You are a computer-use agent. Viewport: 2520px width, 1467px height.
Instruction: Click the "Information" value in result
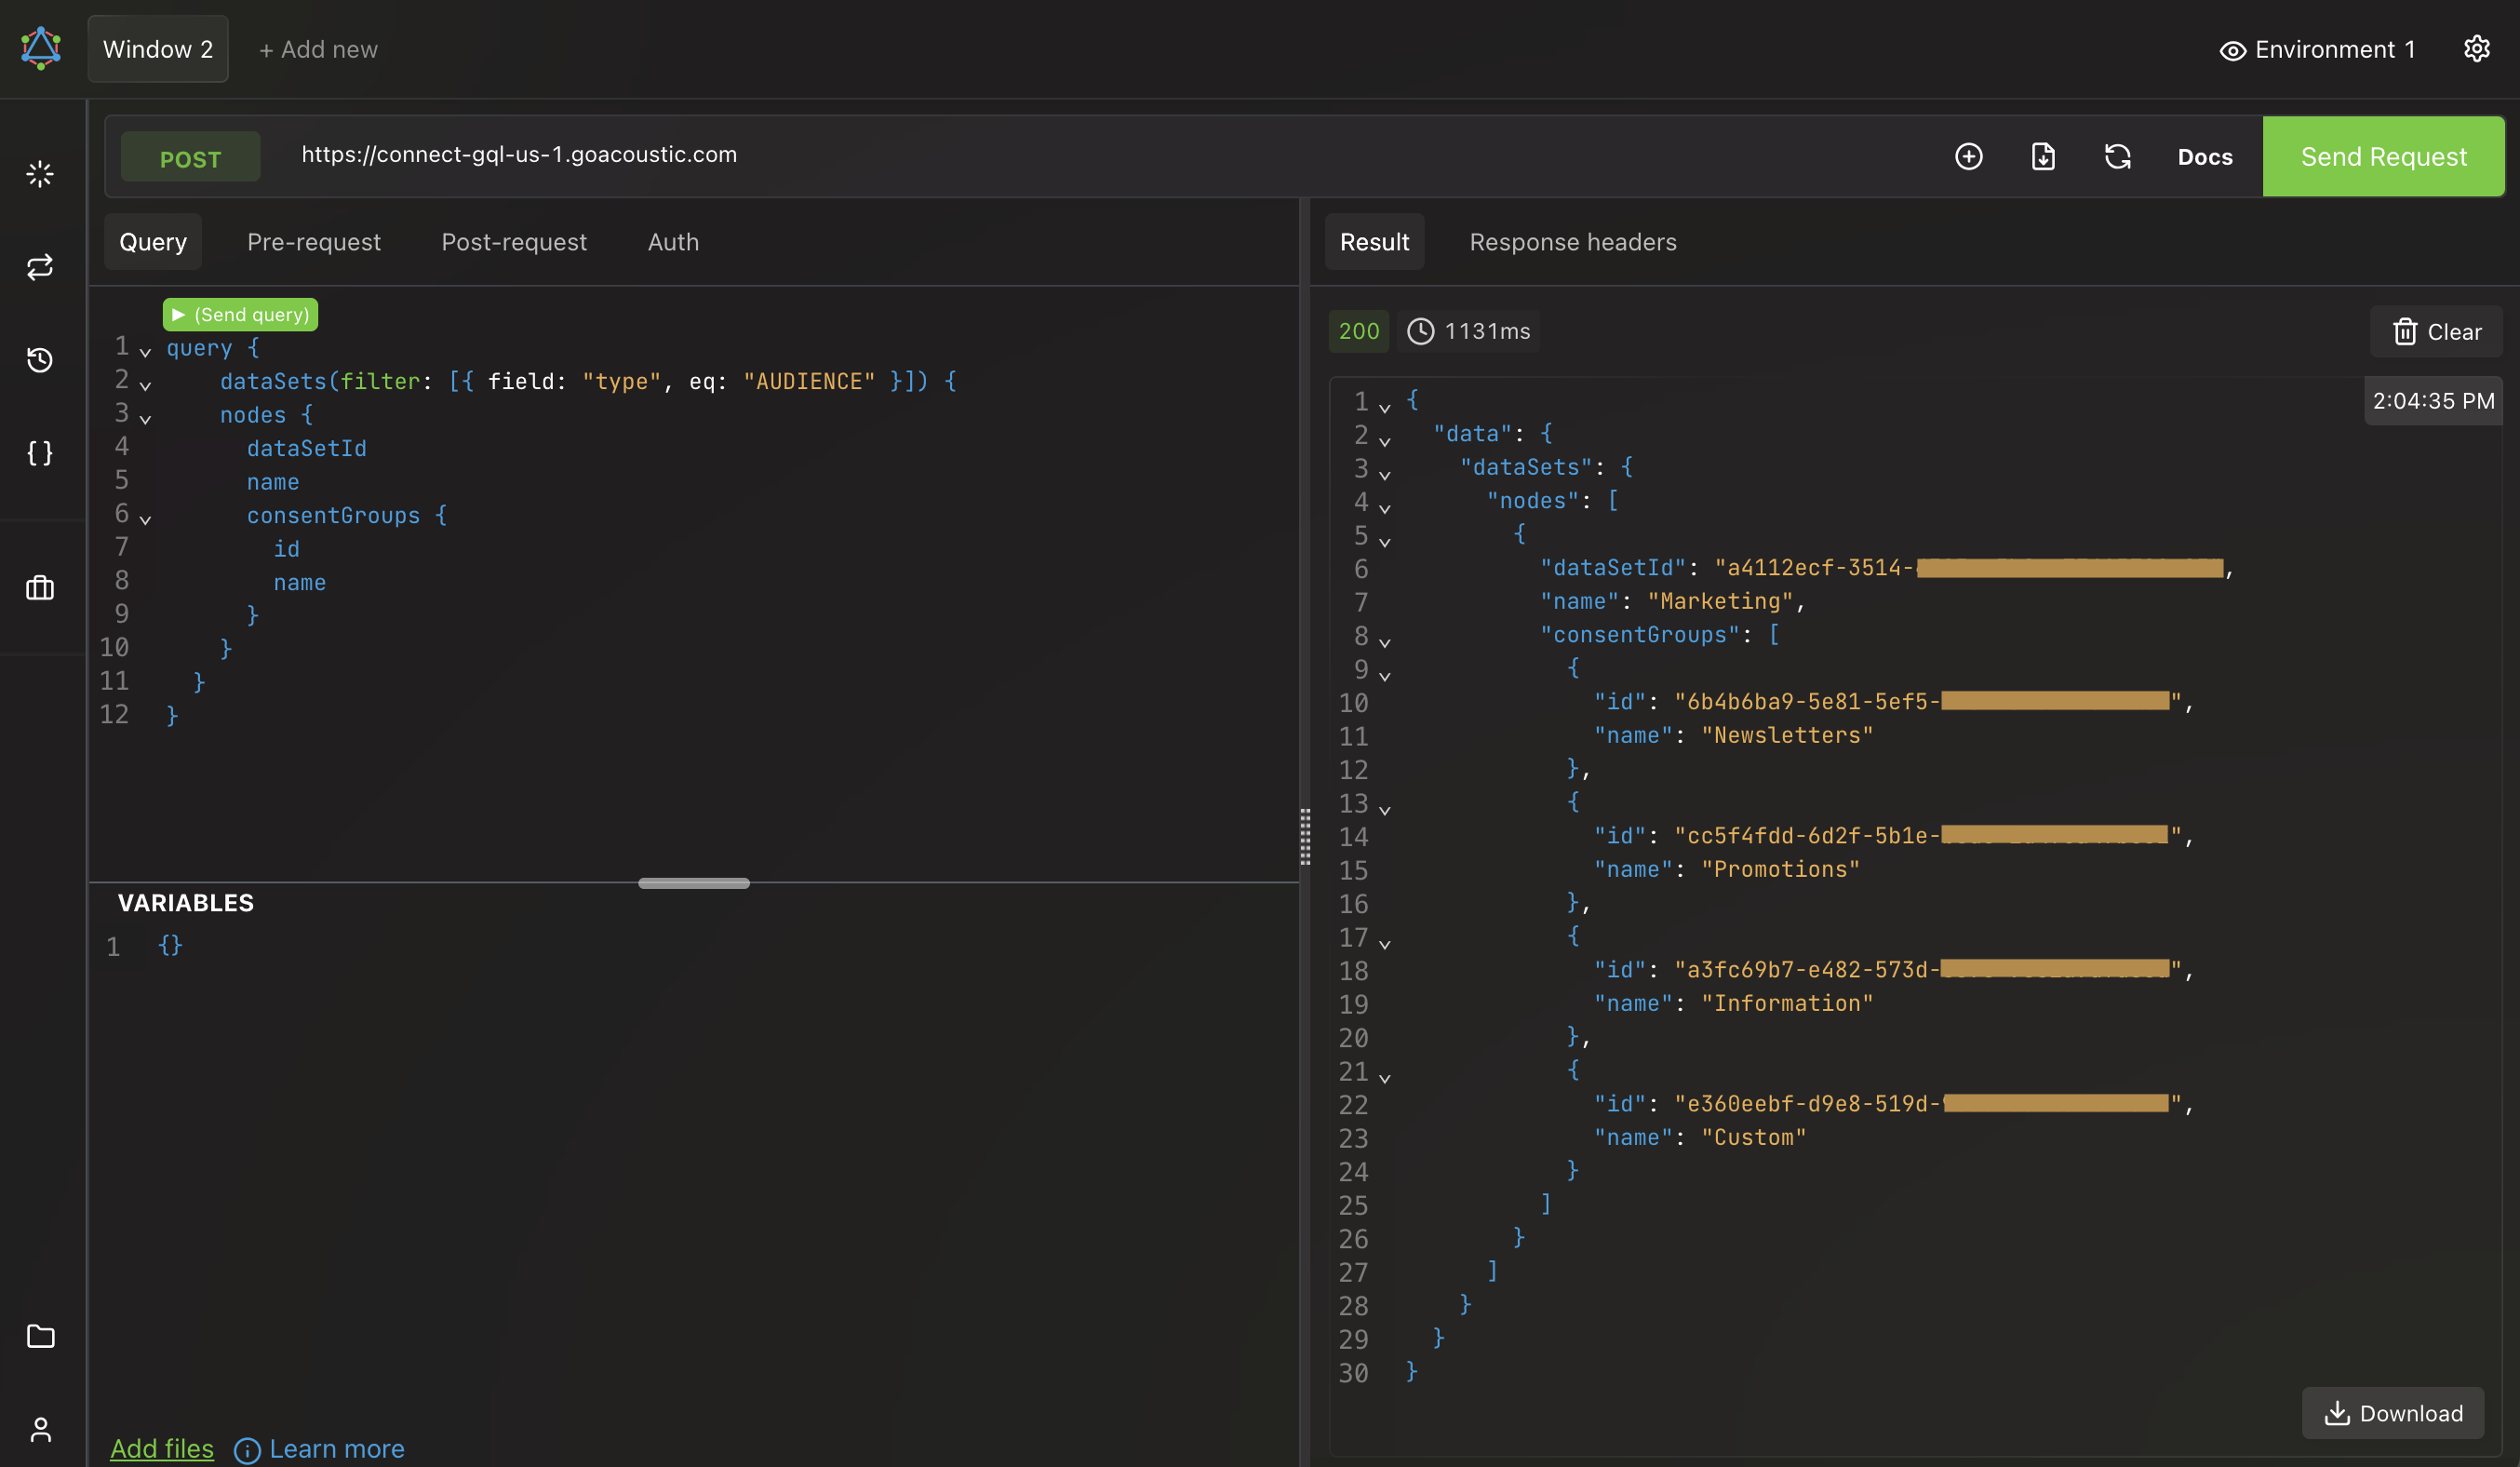coord(1787,1003)
